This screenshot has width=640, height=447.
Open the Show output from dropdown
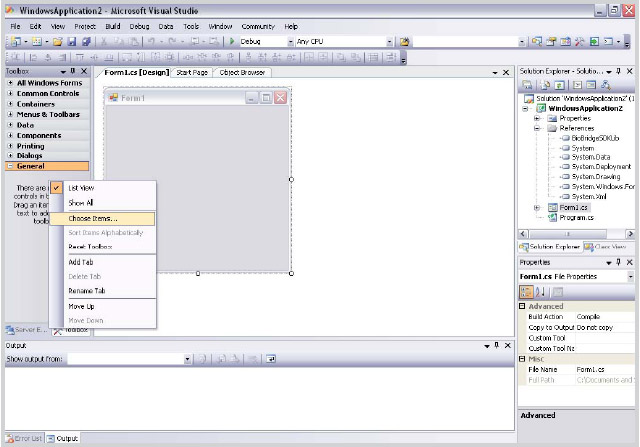187,359
